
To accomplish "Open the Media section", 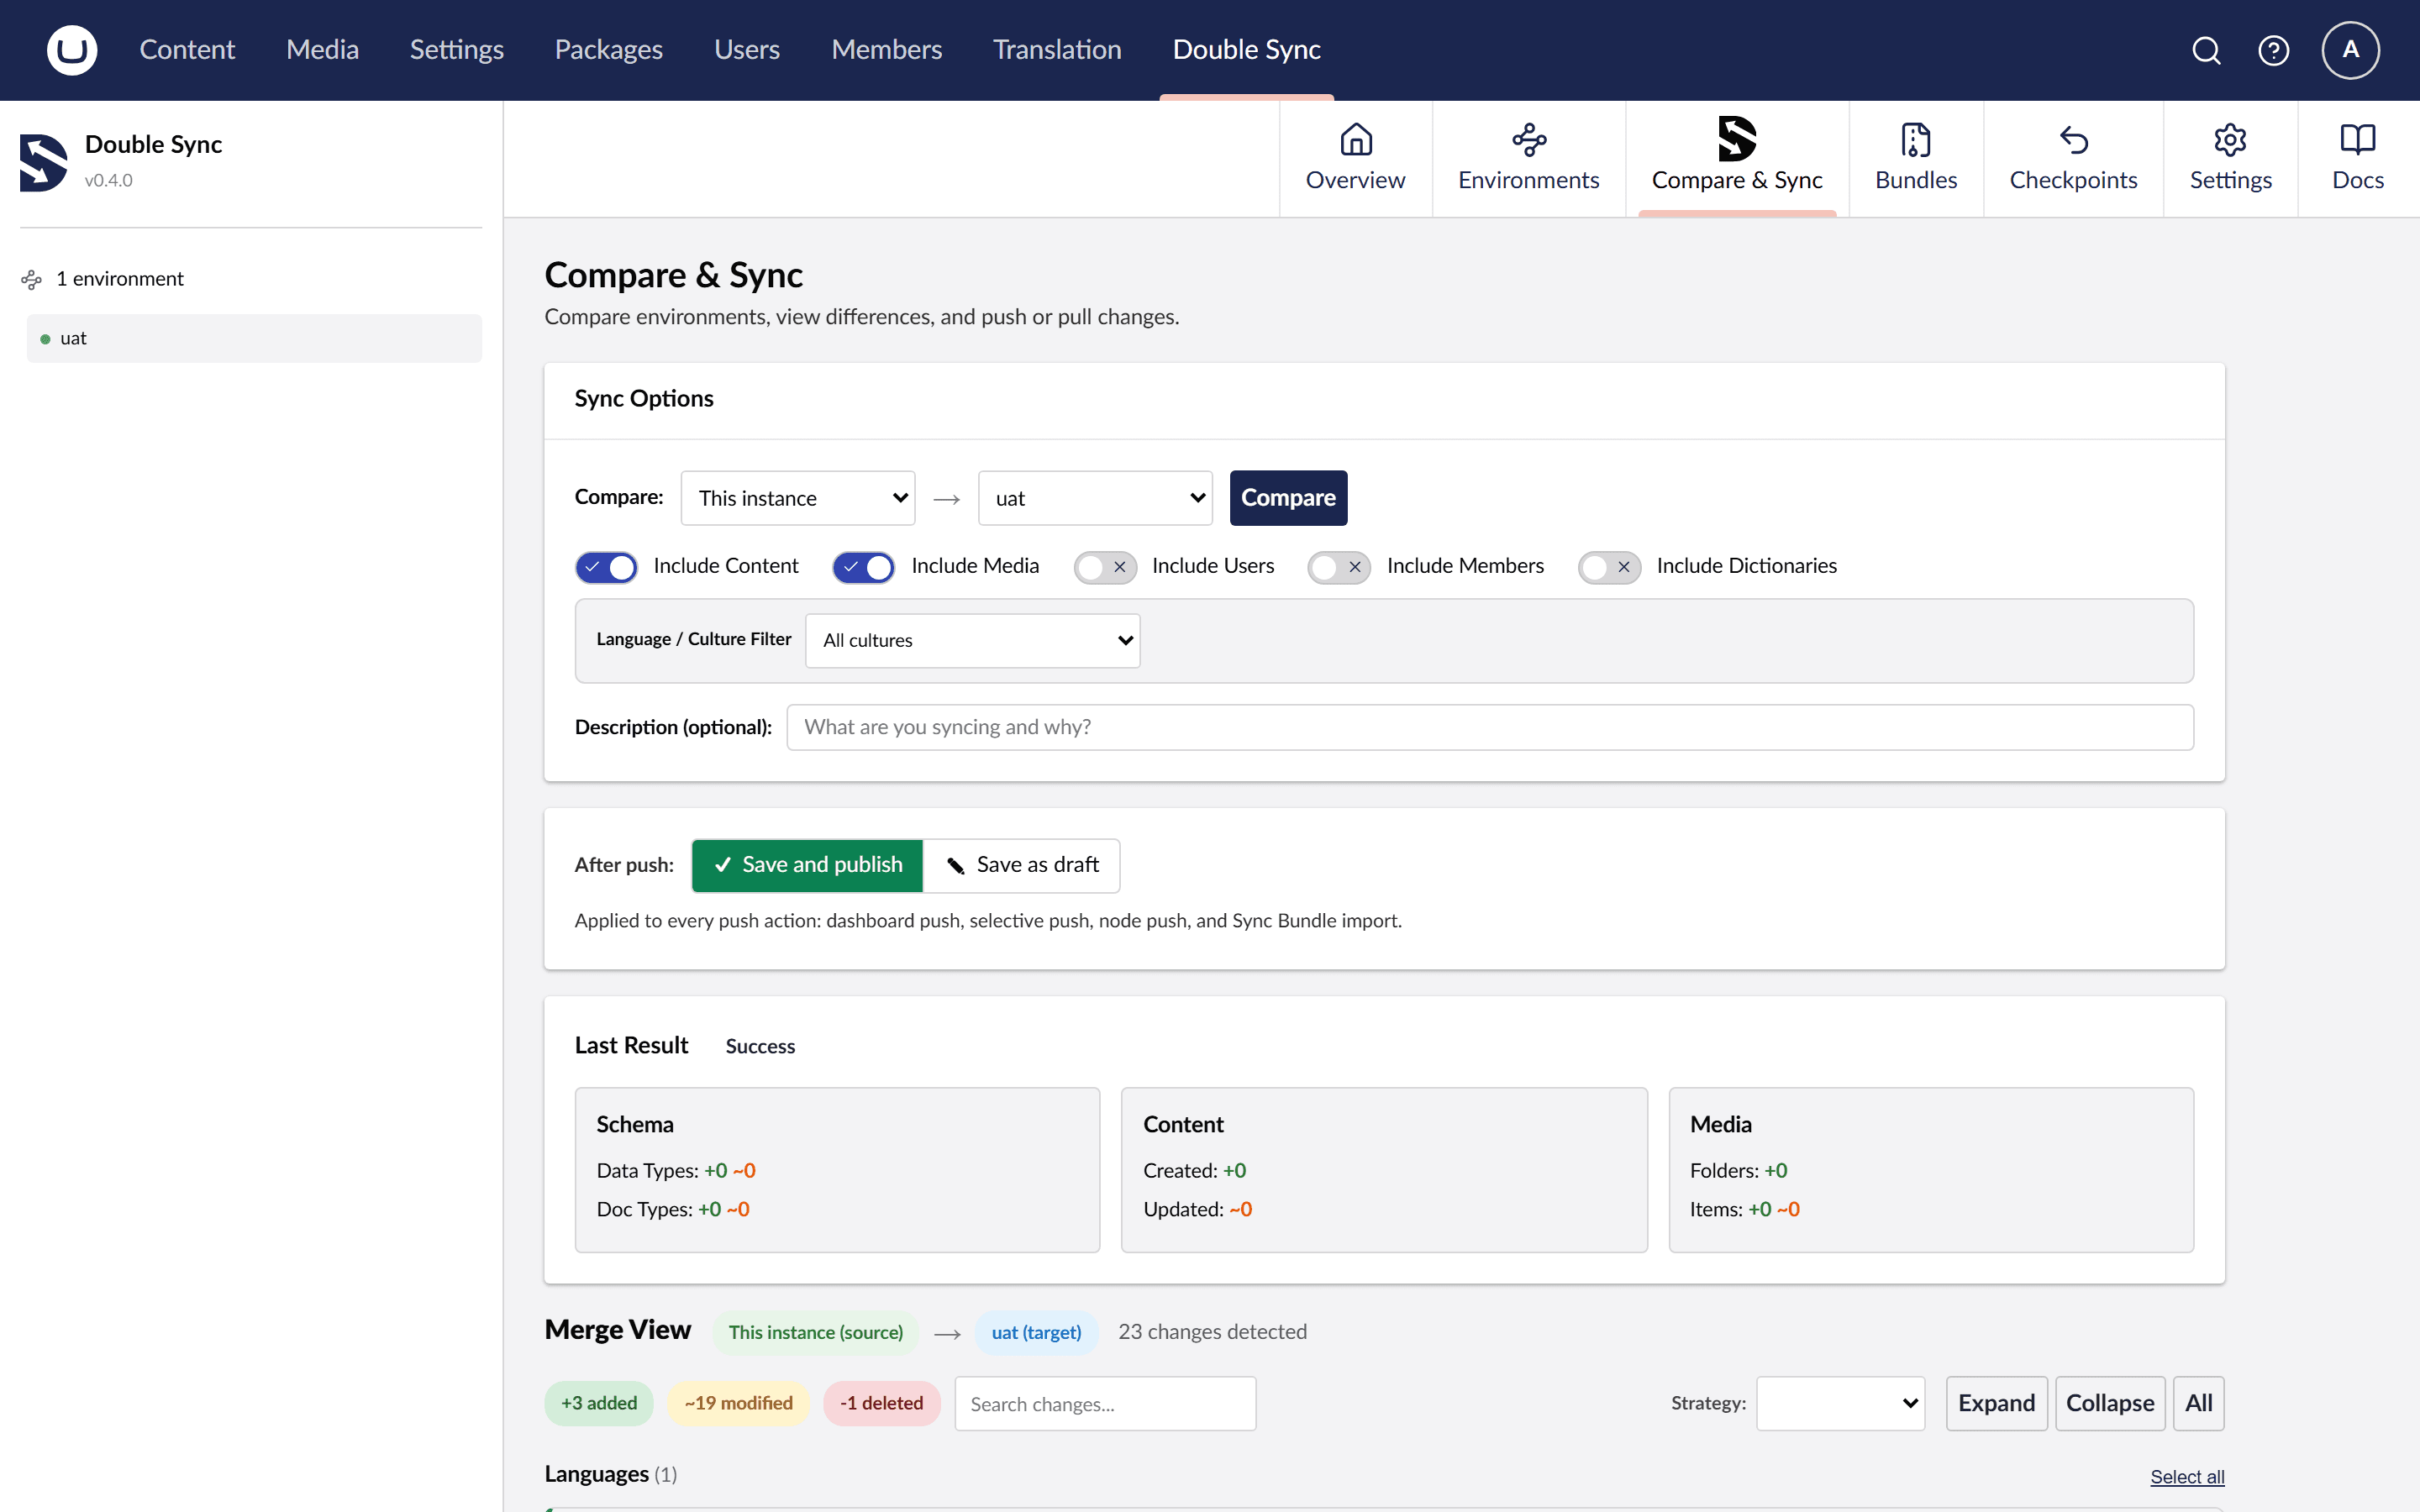I will pyautogui.click(x=322, y=50).
